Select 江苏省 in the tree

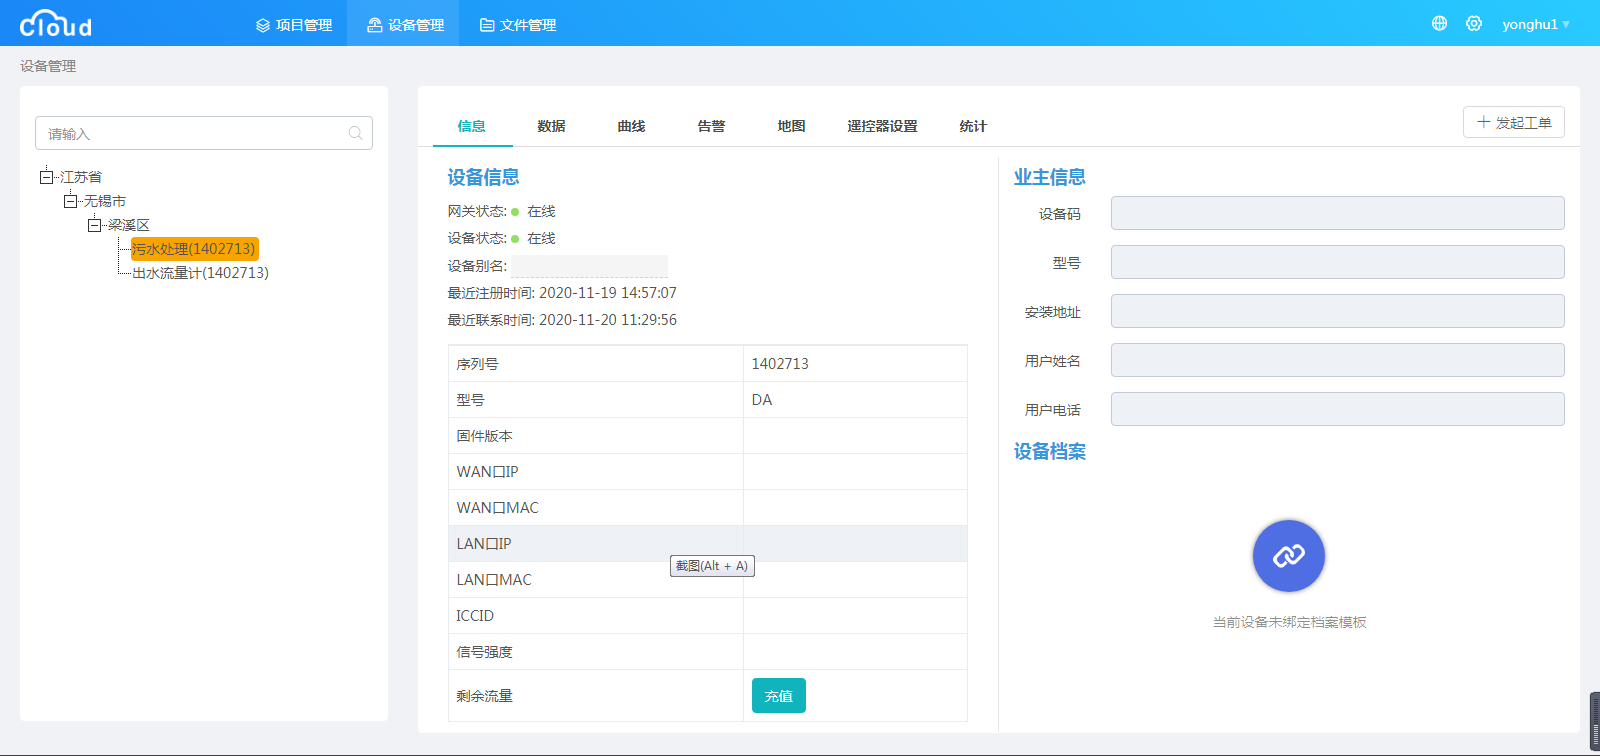[x=81, y=177]
